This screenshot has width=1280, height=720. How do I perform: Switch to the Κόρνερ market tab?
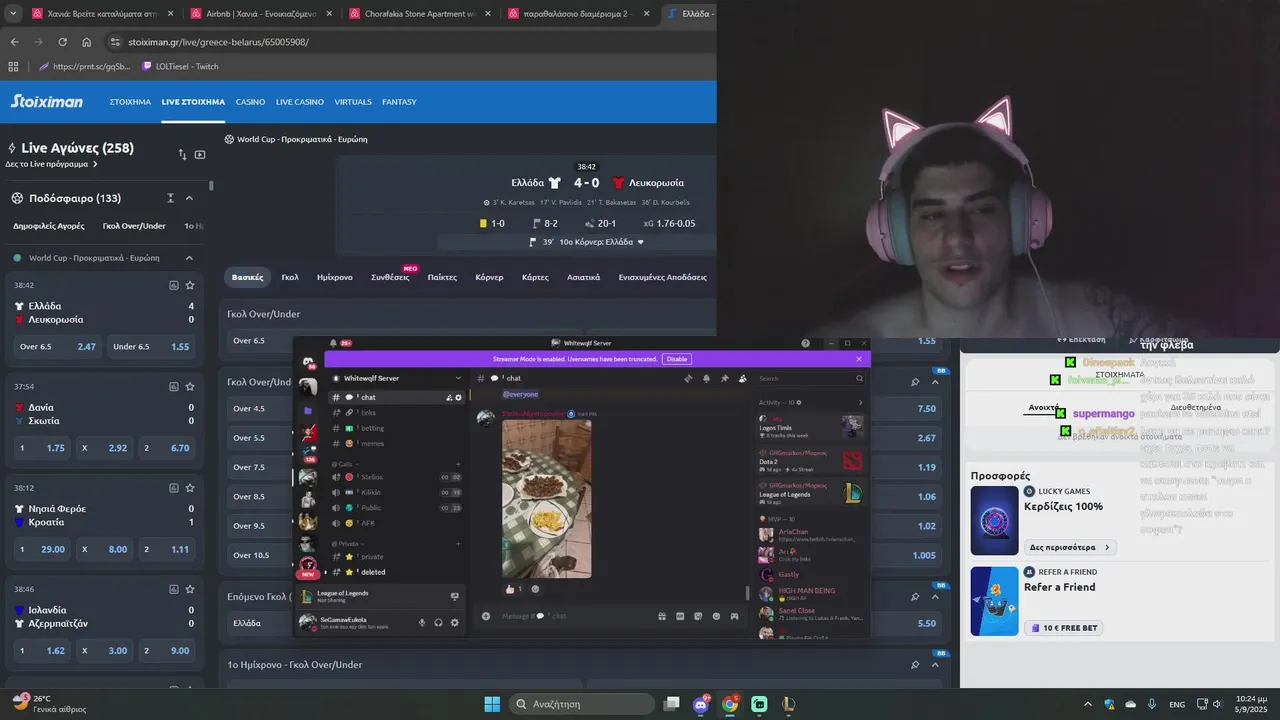click(x=489, y=277)
